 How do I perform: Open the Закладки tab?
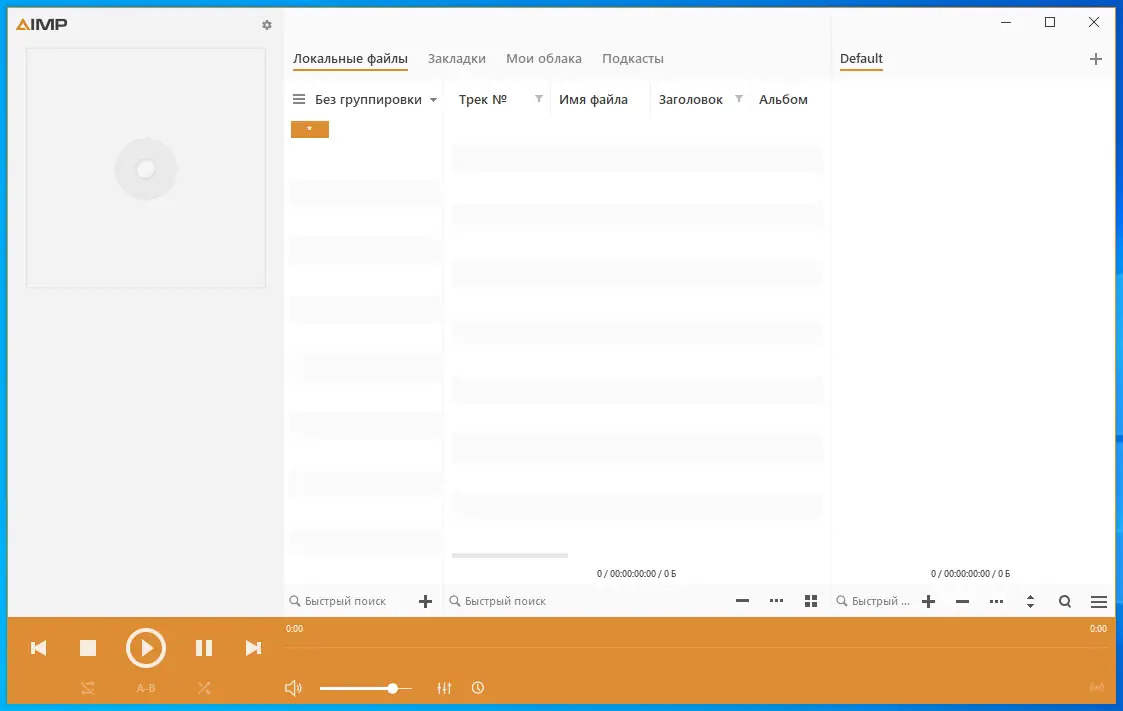pos(457,59)
